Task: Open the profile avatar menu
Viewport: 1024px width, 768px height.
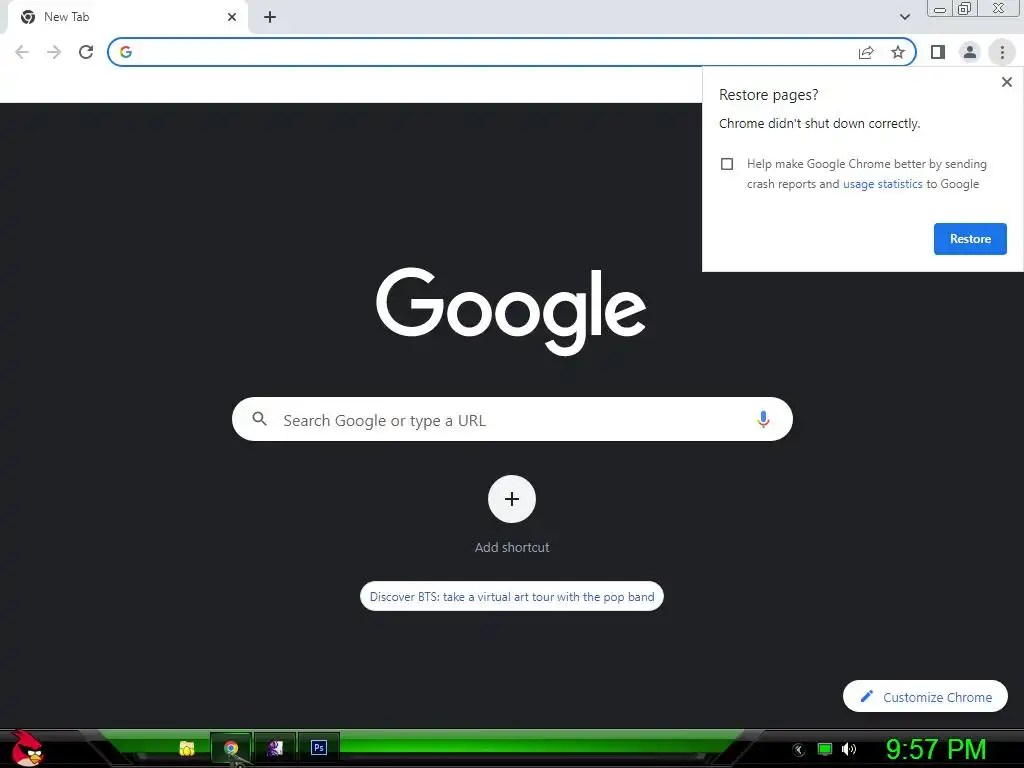Action: [x=970, y=52]
